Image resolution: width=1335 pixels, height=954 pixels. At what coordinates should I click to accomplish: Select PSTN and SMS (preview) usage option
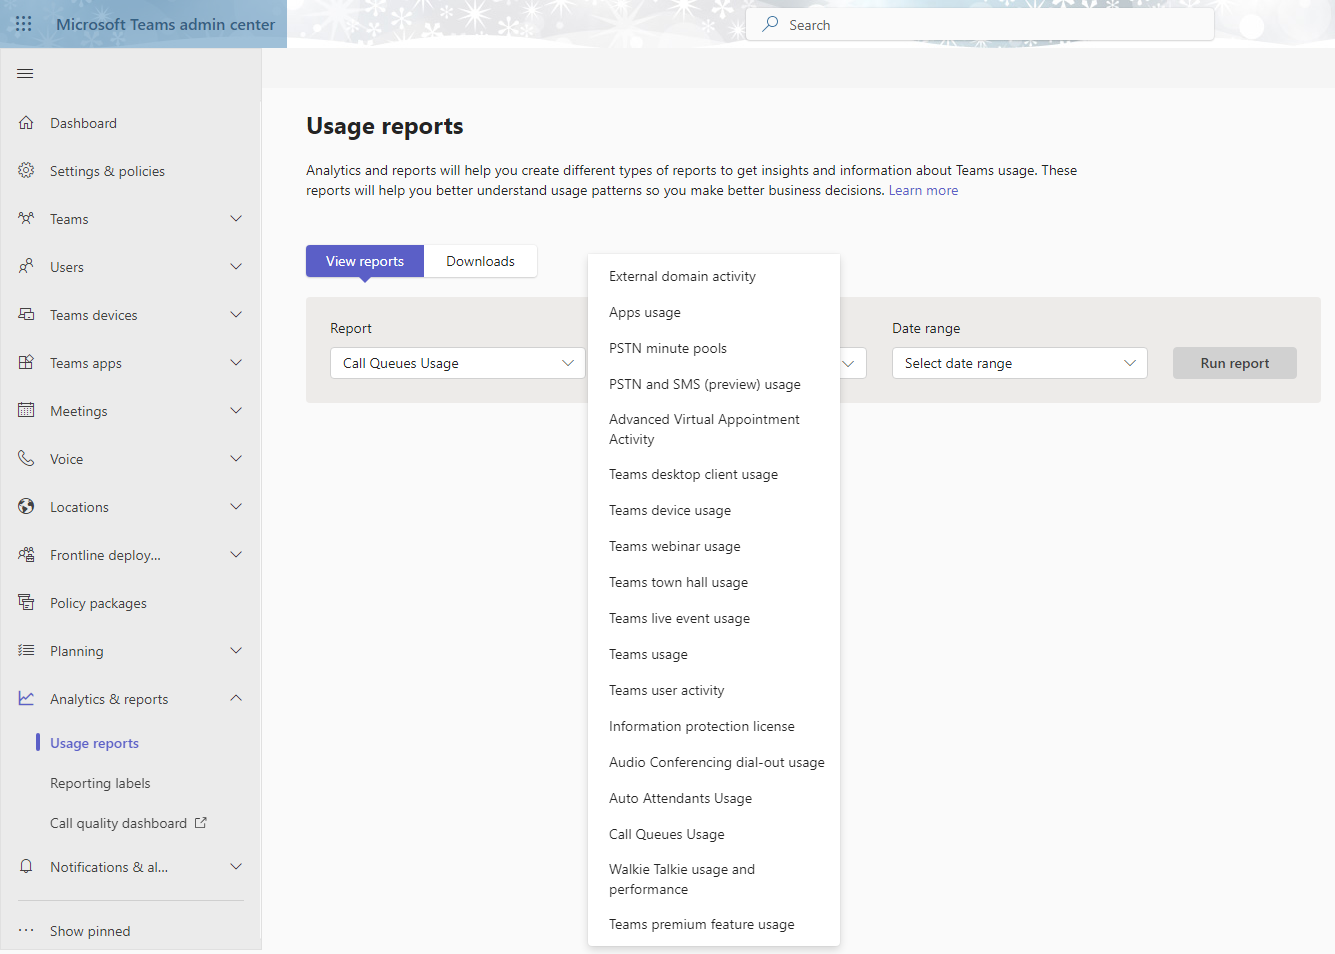[714, 384]
